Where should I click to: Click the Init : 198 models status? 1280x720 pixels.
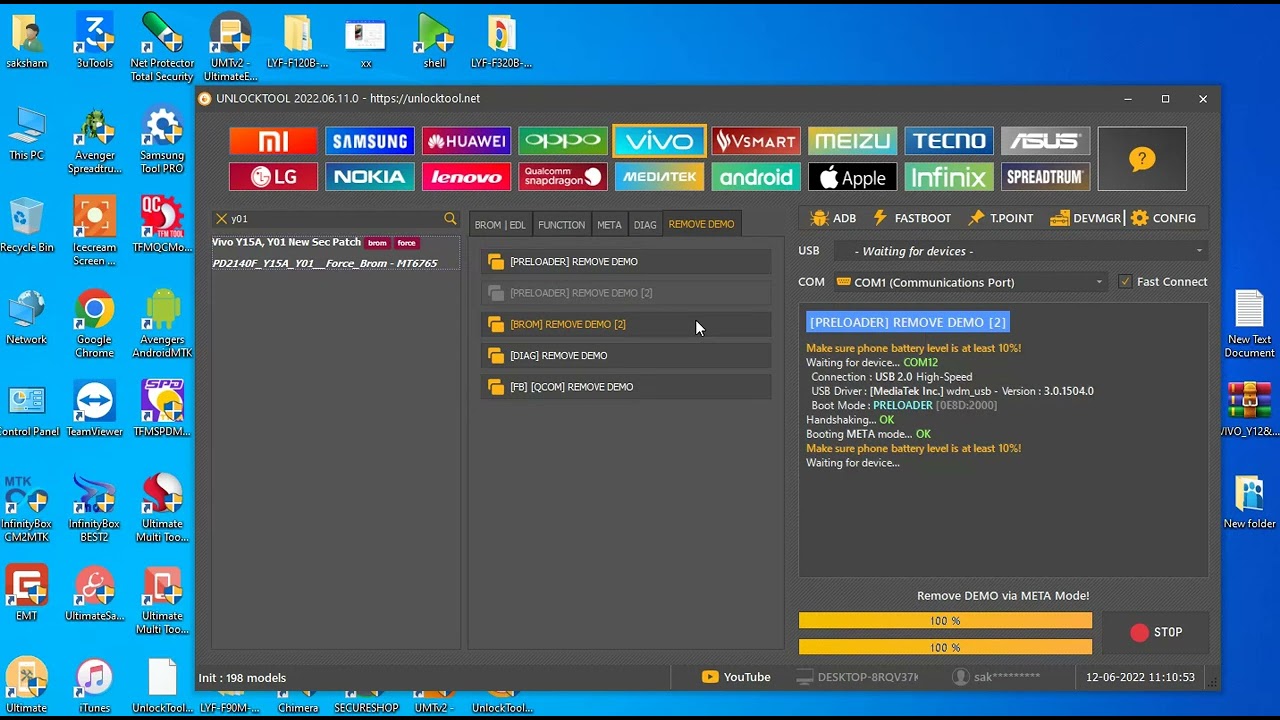[242, 678]
